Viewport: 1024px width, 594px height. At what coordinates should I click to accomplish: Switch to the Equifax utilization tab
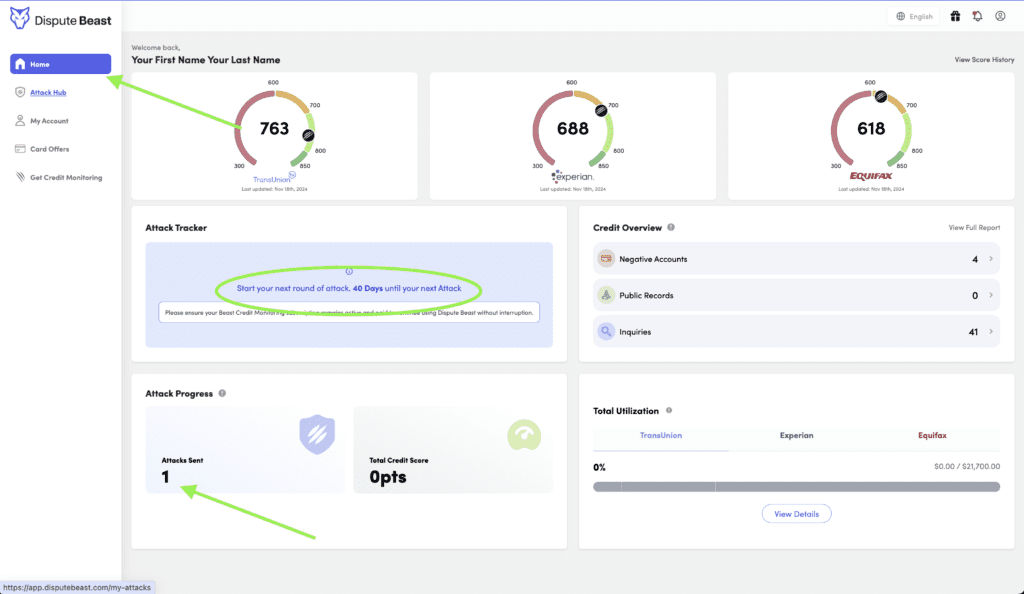coord(931,436)
